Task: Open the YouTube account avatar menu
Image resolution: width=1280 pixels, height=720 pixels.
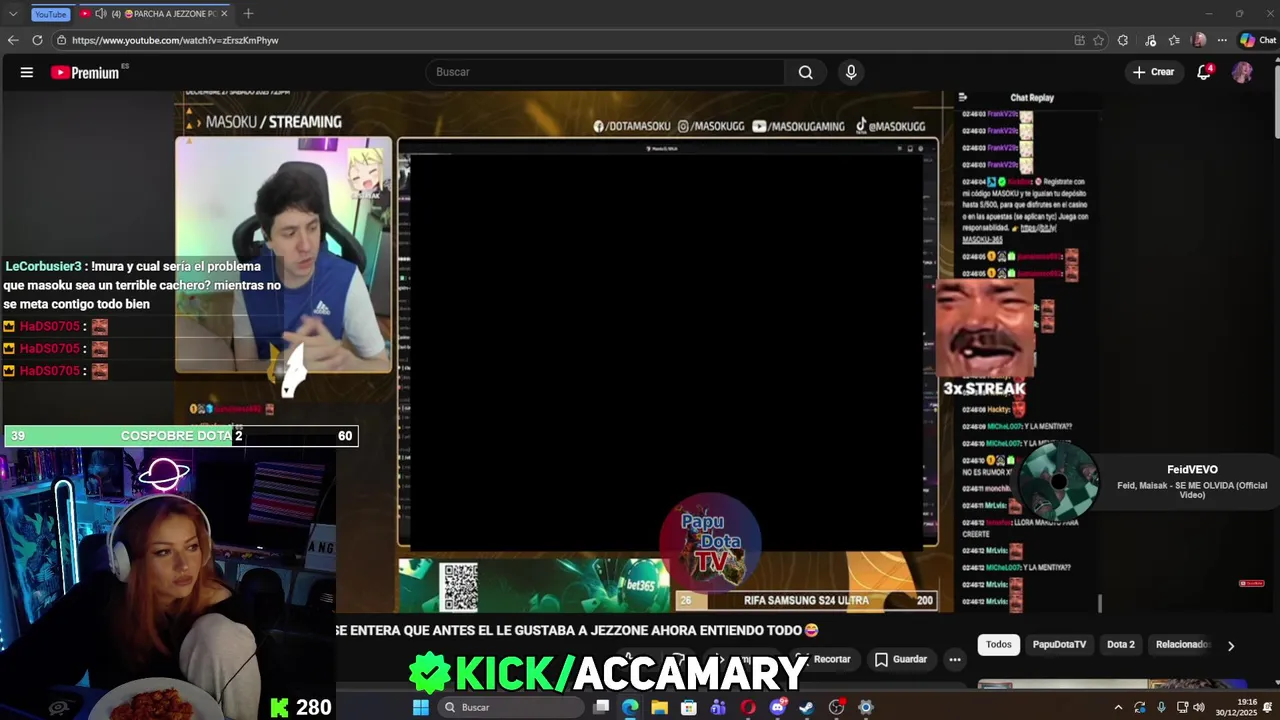Action: pyautogui.click(x=1242, y=72)
